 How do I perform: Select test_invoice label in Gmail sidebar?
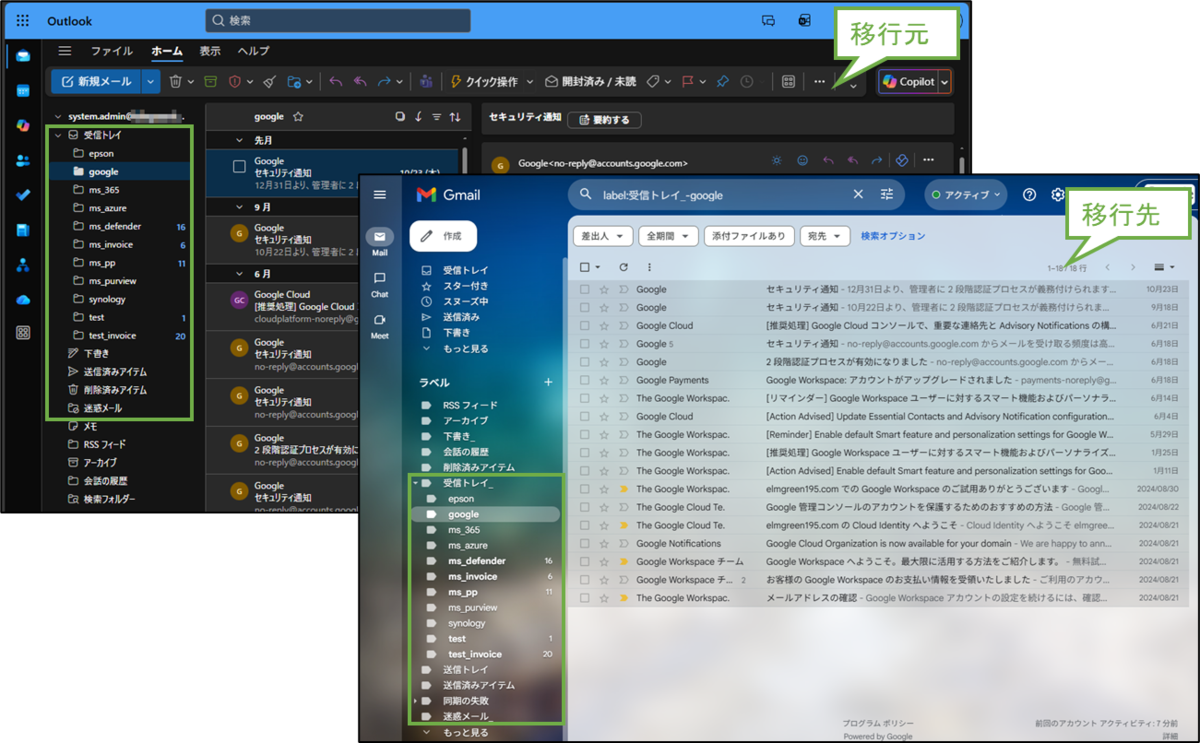(487, 654)
